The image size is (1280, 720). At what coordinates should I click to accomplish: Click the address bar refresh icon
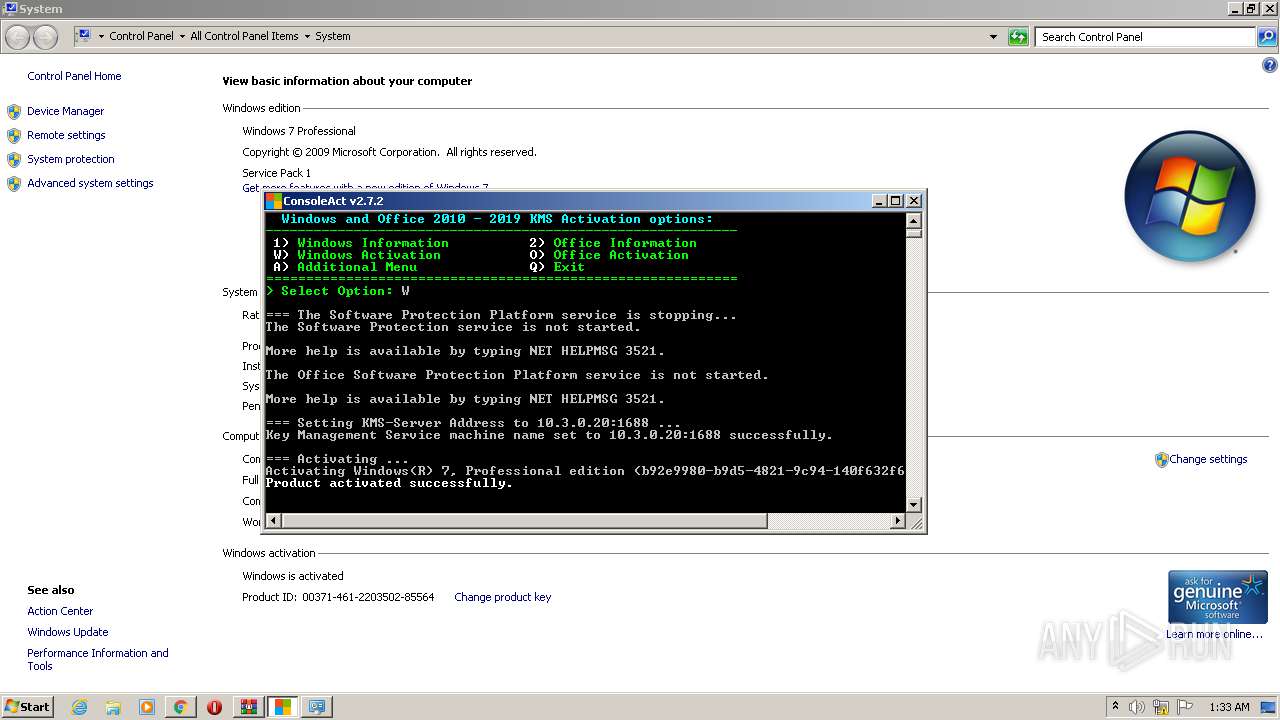point(1018,37)
